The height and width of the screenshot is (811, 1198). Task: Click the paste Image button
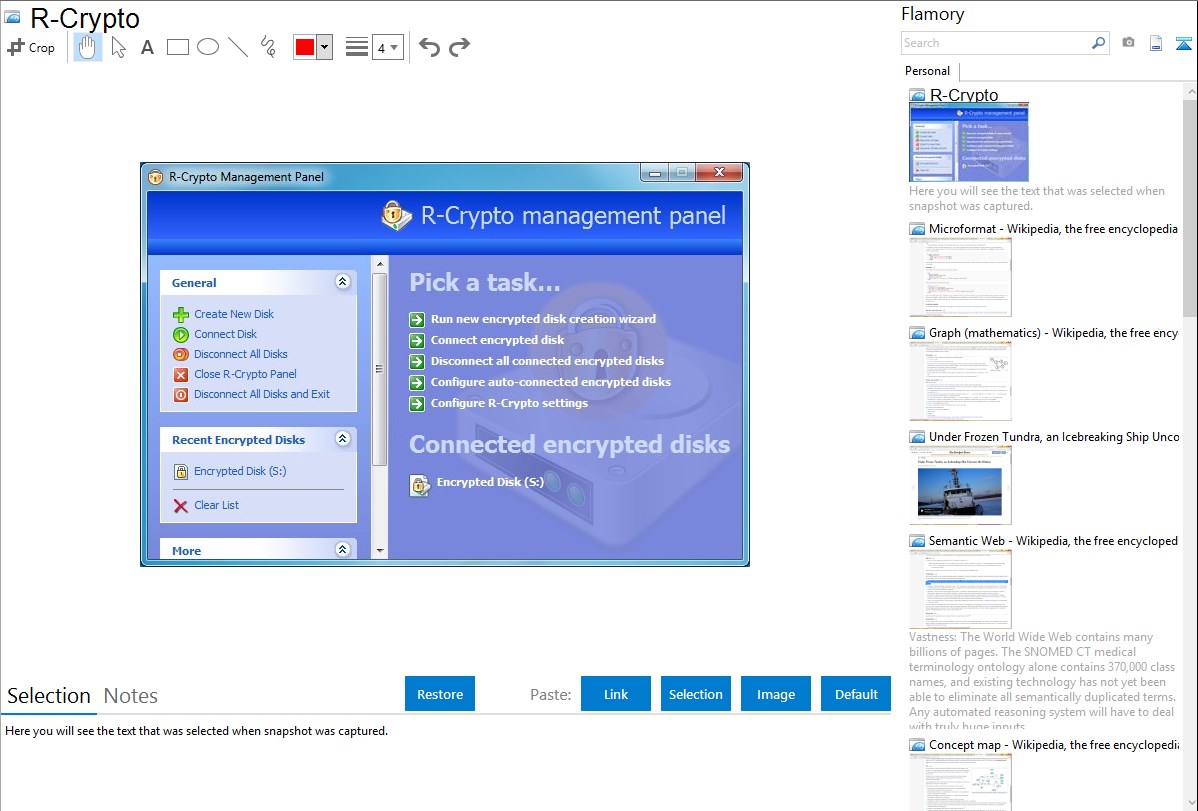pos(776,694)
